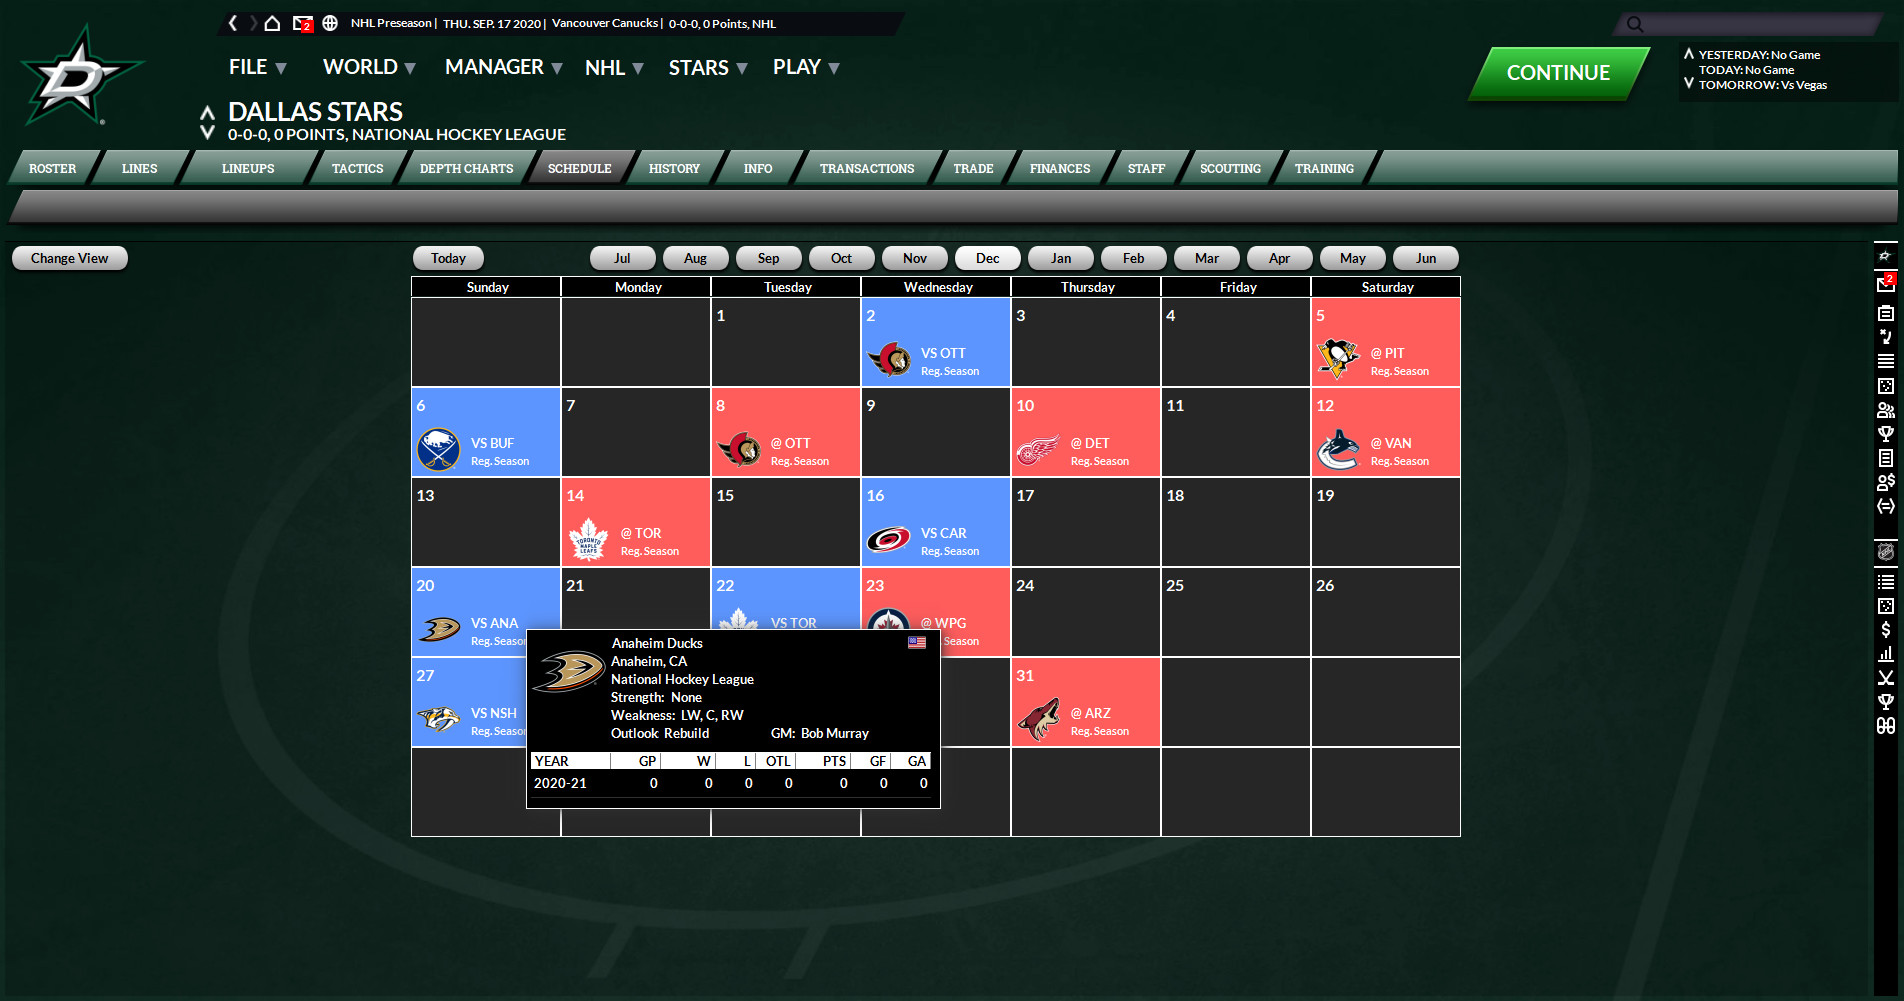
Task: Toggle the Dec month selector
Action: (x=987, y=258)
